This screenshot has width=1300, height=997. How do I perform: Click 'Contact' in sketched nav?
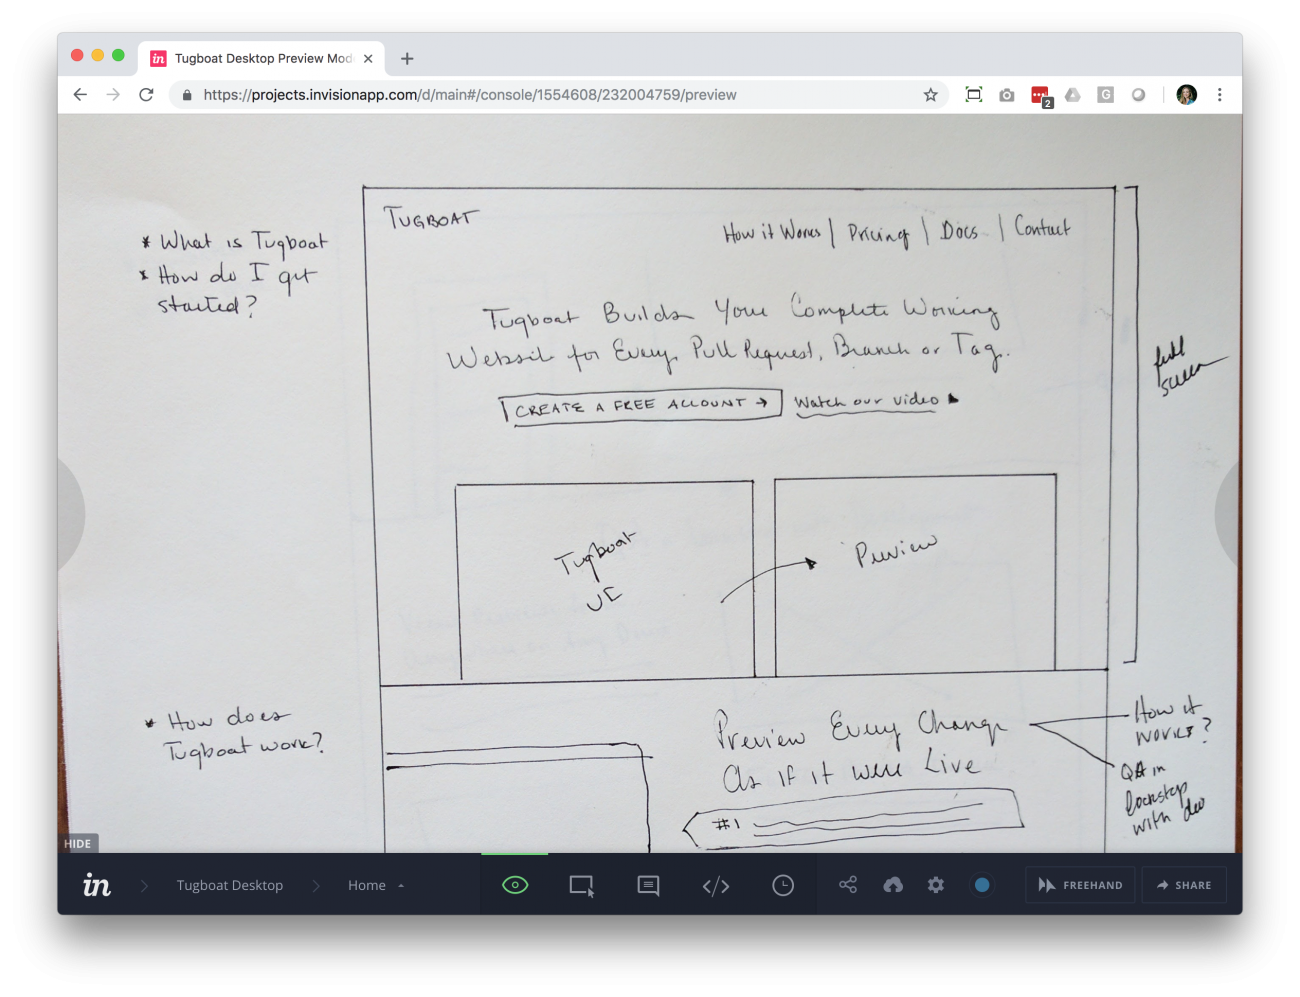pos(1042,227)
